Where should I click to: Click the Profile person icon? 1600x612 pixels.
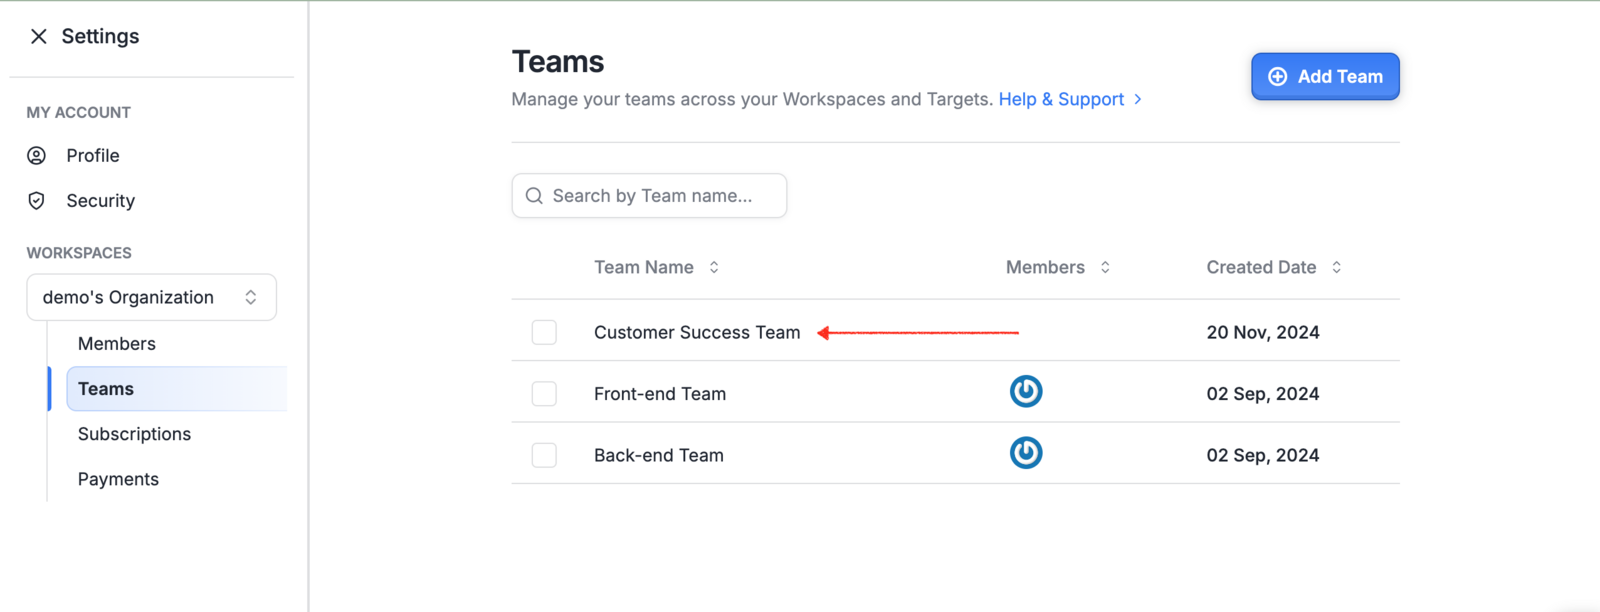point(37,155)
